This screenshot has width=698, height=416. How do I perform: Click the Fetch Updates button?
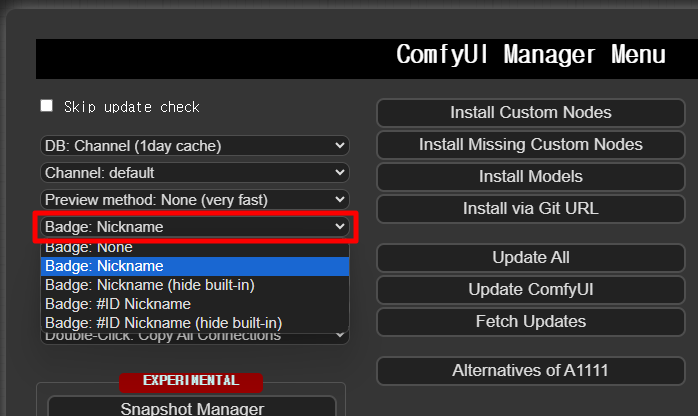[x=531, y=322]
